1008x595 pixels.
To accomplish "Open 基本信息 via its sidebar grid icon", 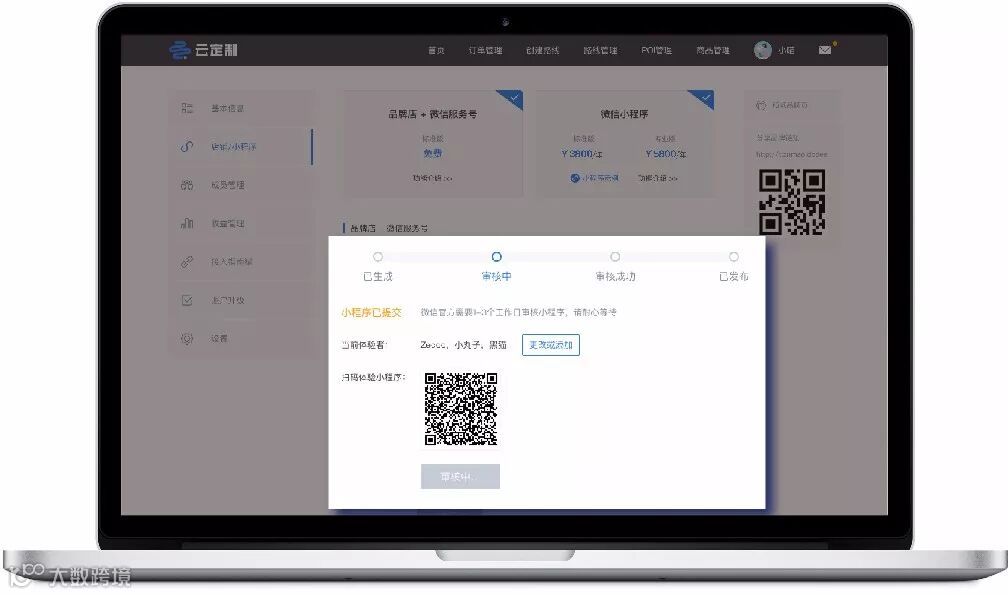I will point(187,108).
